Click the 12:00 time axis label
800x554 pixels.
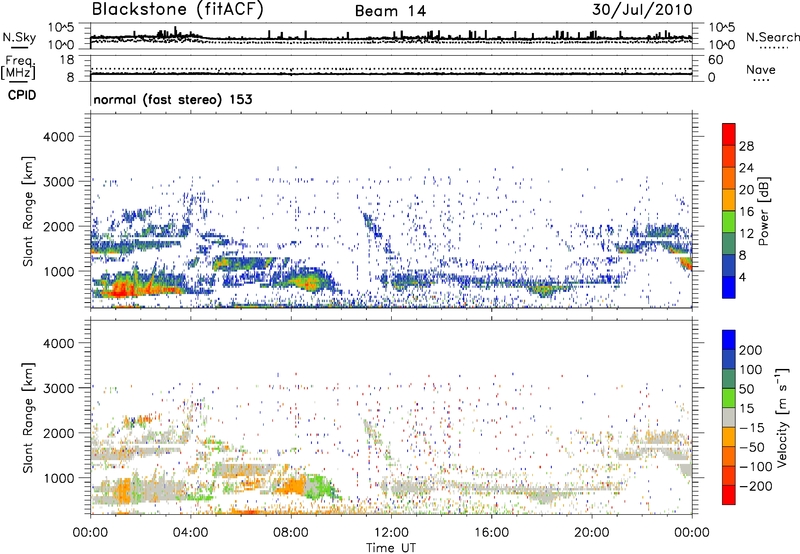[x=391, y=533]
